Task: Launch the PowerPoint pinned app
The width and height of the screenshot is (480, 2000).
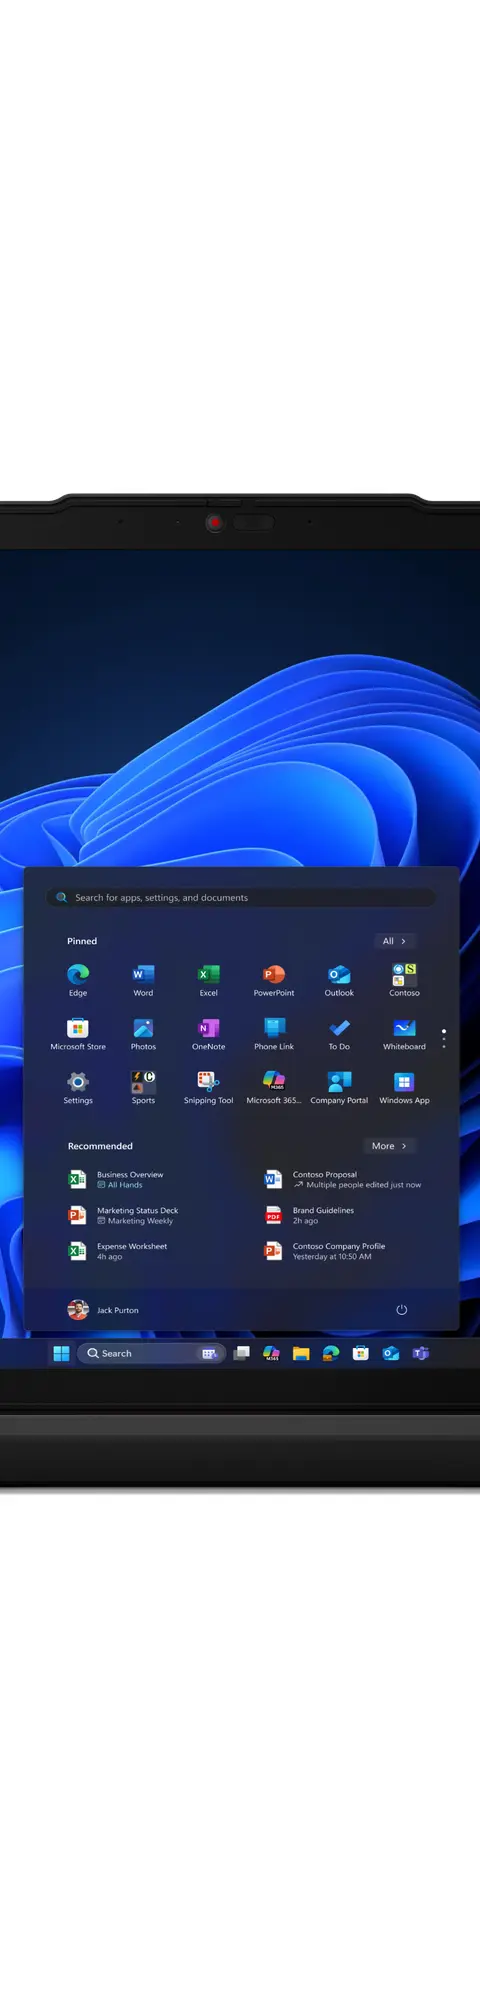Action: click(274, 979)
